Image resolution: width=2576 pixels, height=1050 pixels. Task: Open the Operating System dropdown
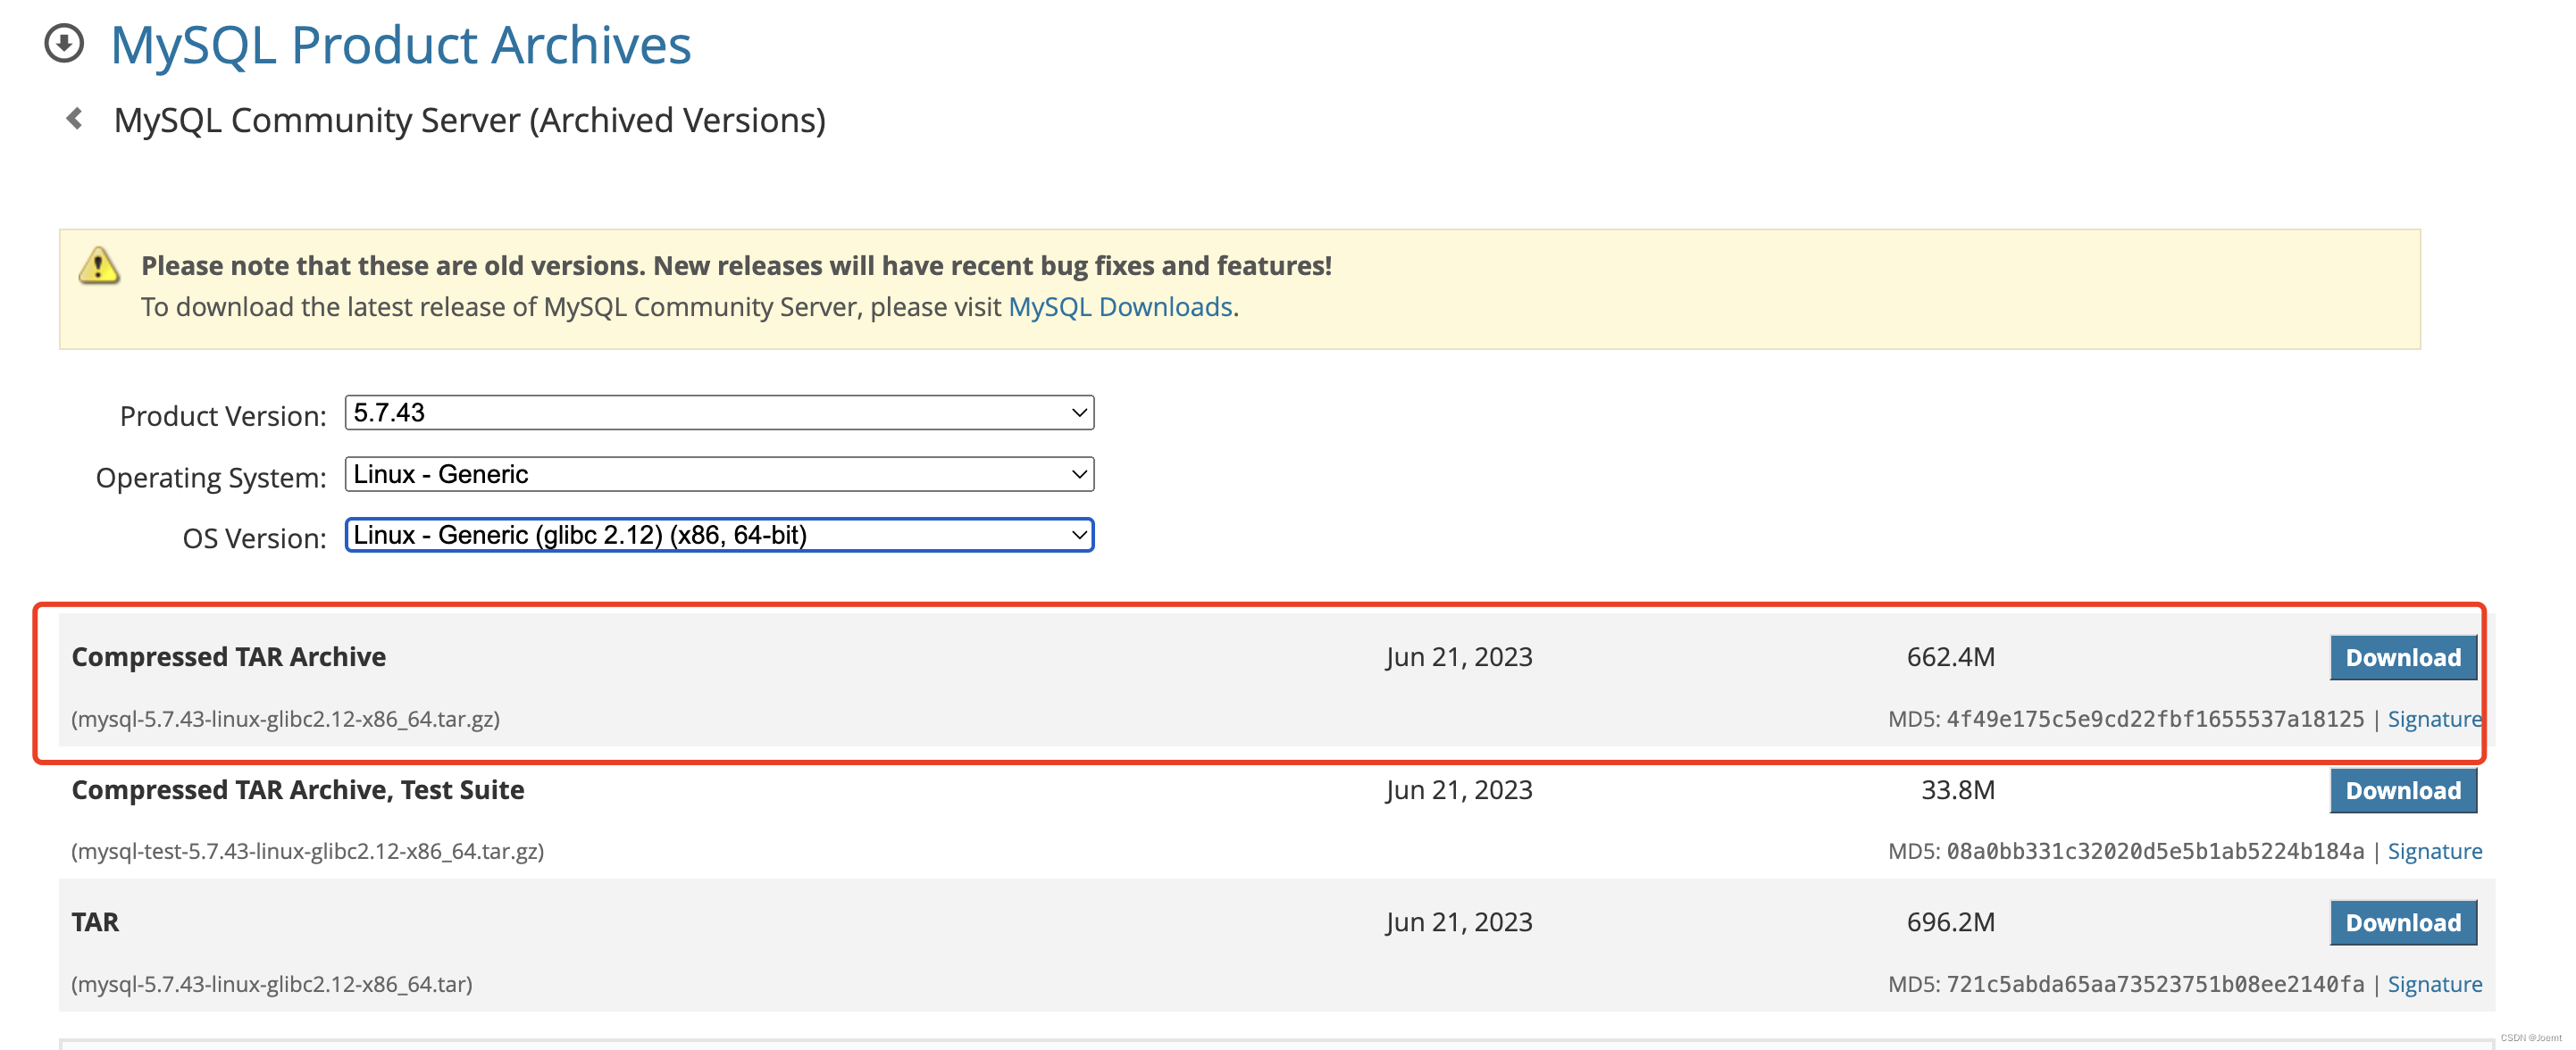(x=719, y=473)
